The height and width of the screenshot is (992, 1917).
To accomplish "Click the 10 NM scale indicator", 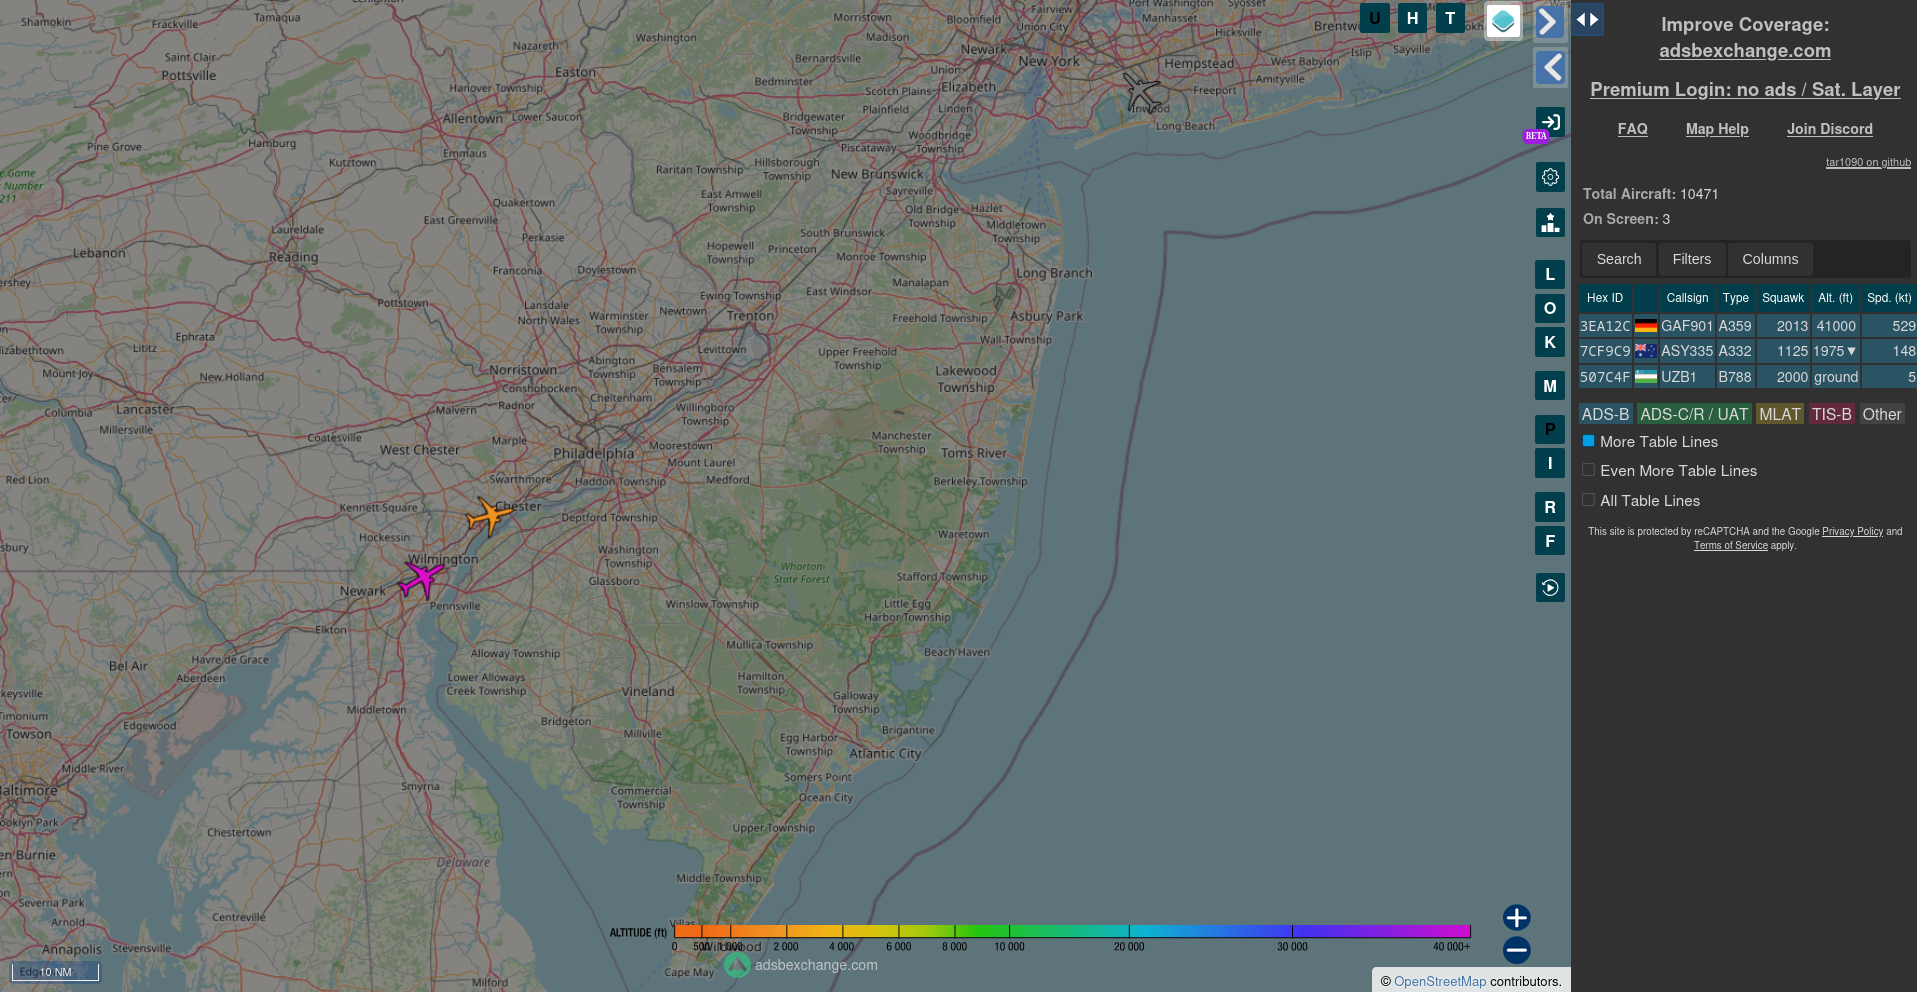I will pyautogui.click(x=55, y=972).
